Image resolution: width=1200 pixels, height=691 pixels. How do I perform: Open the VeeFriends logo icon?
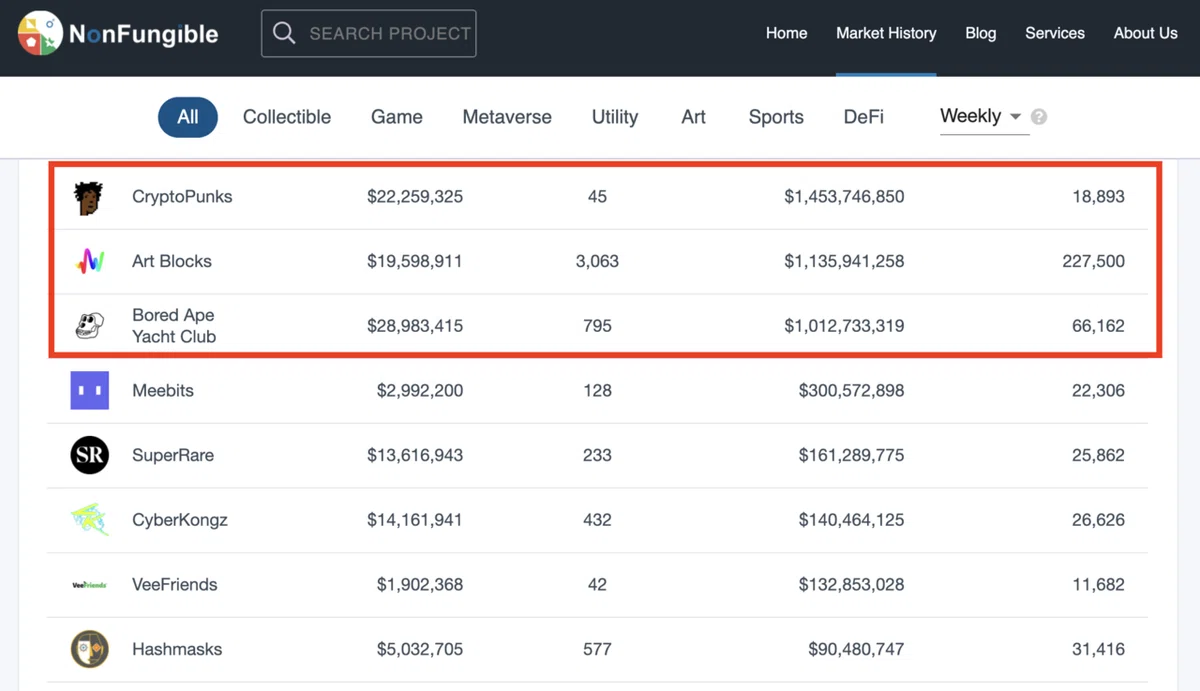[89, 584]
